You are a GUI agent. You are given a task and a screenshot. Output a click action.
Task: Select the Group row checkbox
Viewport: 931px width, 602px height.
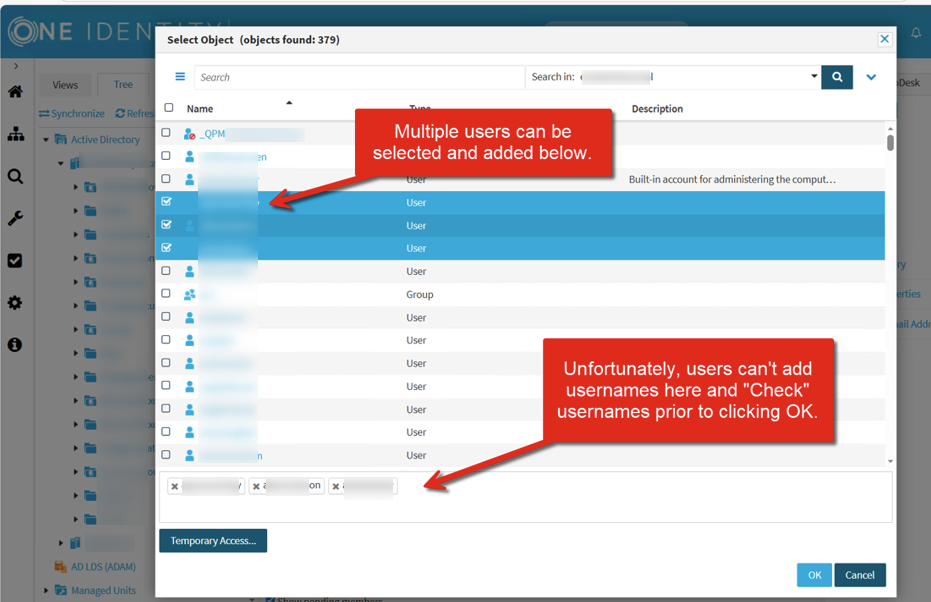(167, 294)
